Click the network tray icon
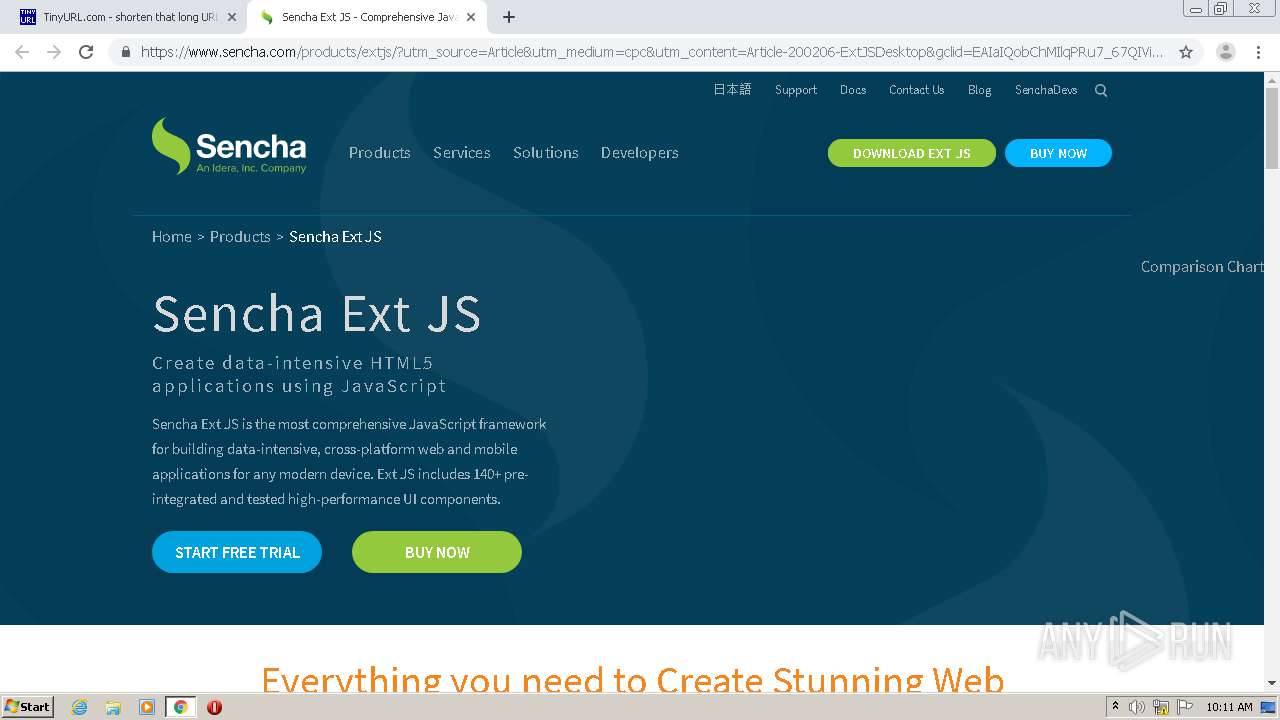This screenshot has height=720, width=1280. 1161,707
